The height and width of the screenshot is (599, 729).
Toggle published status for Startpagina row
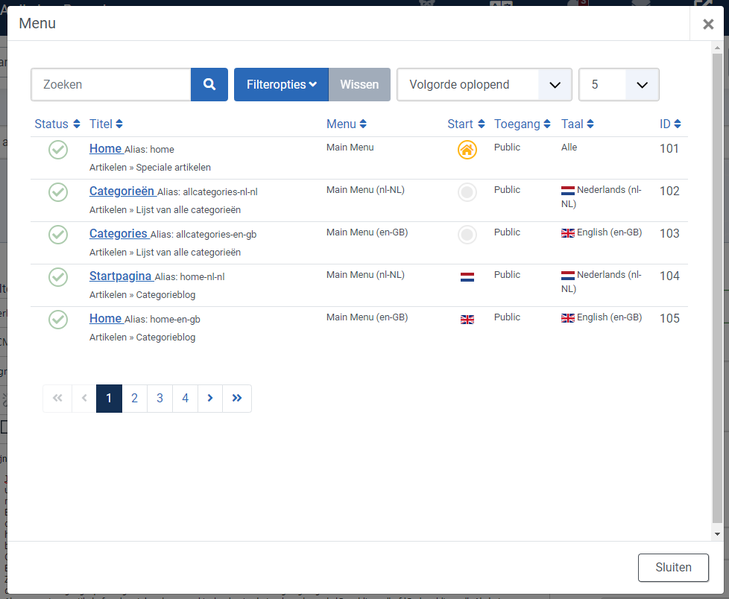[58, 277]
